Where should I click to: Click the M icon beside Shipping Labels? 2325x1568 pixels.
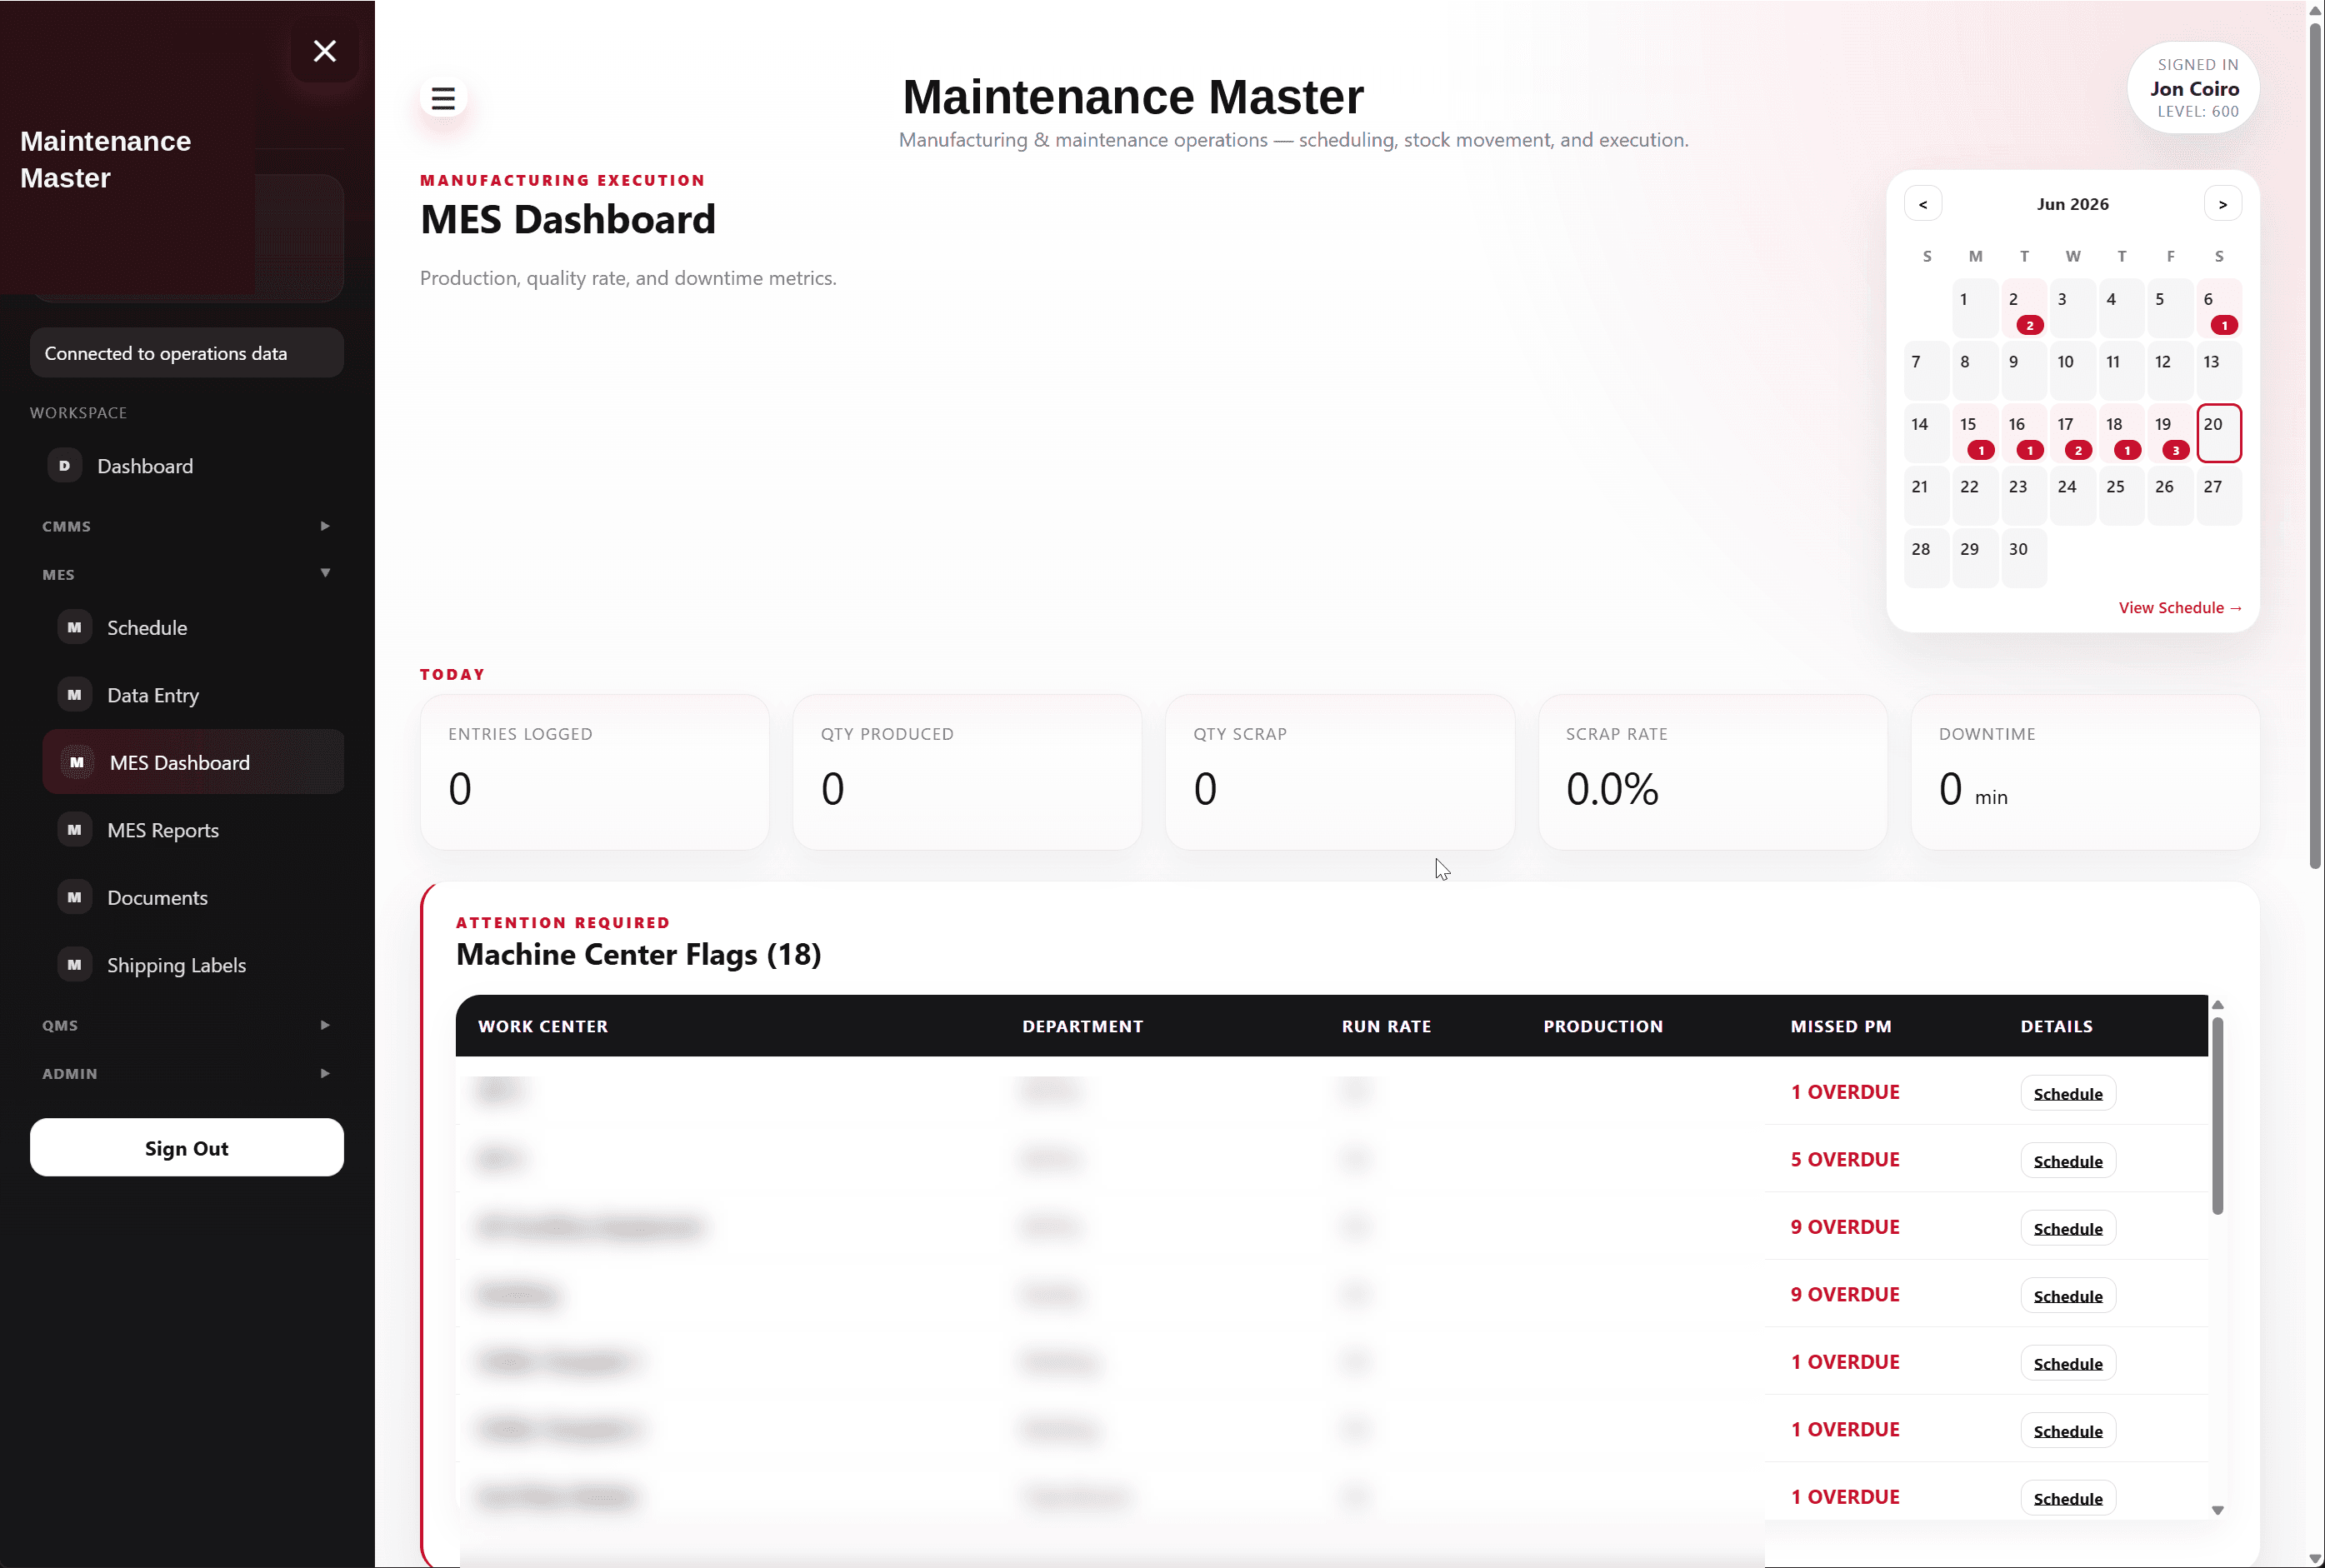74,965
